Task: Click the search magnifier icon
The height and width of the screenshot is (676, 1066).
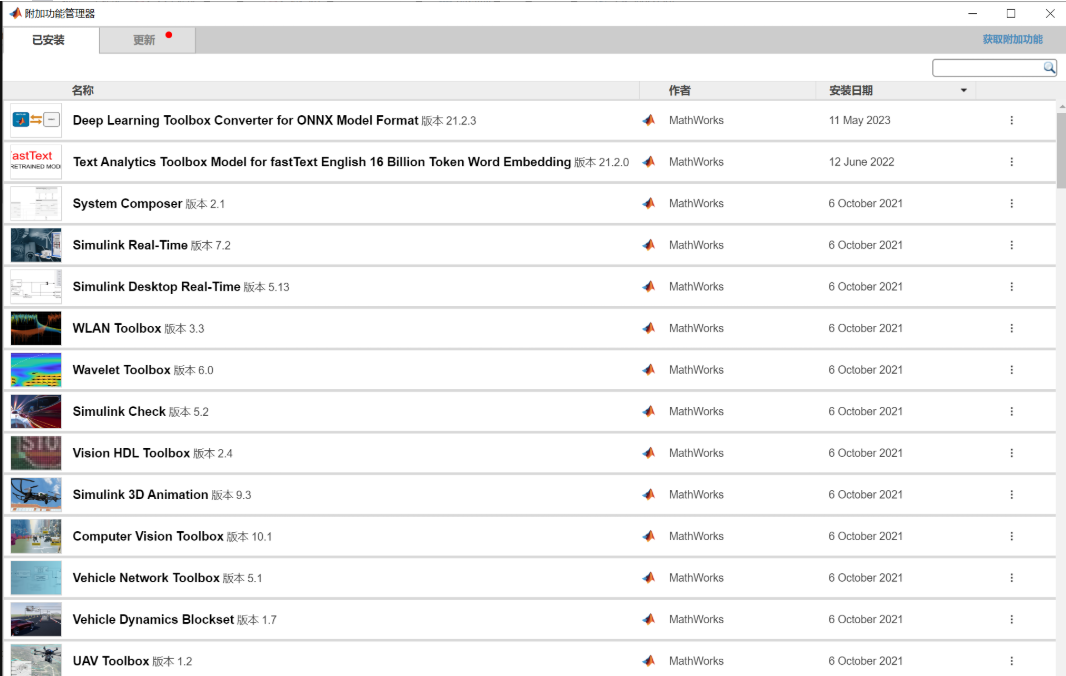Action: [x=1048, y=67]
